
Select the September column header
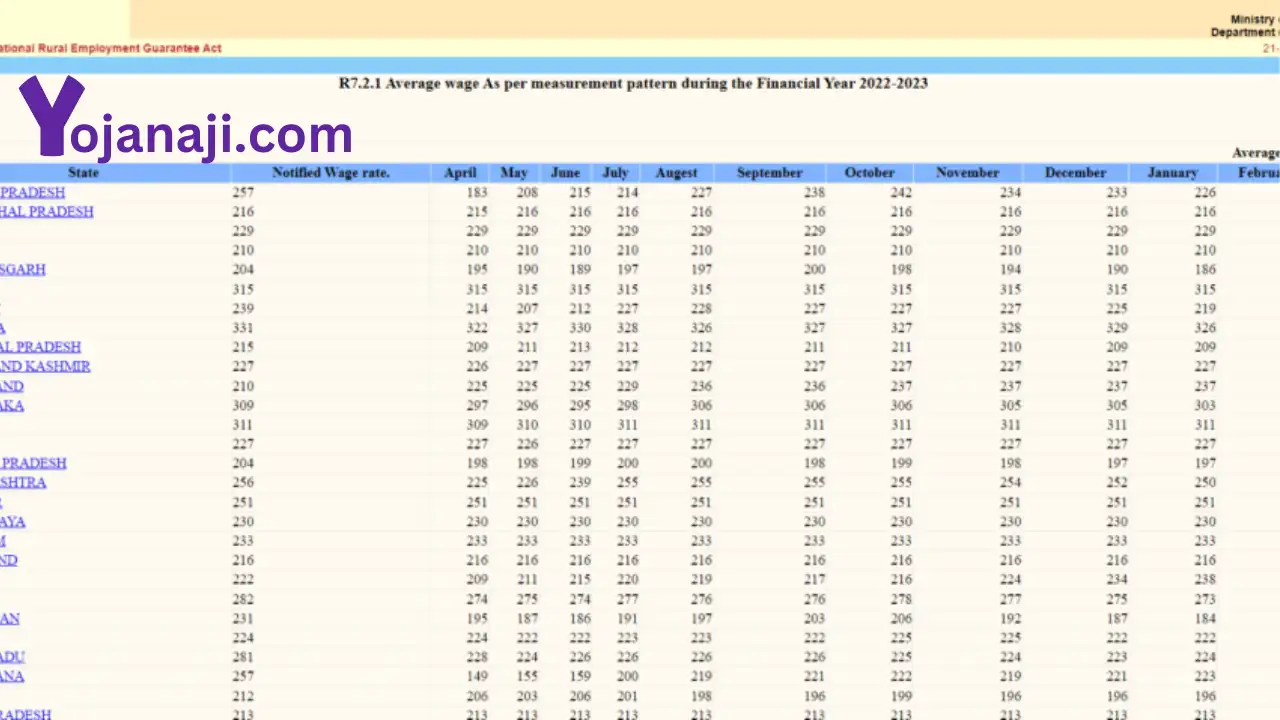coord(770,173)
